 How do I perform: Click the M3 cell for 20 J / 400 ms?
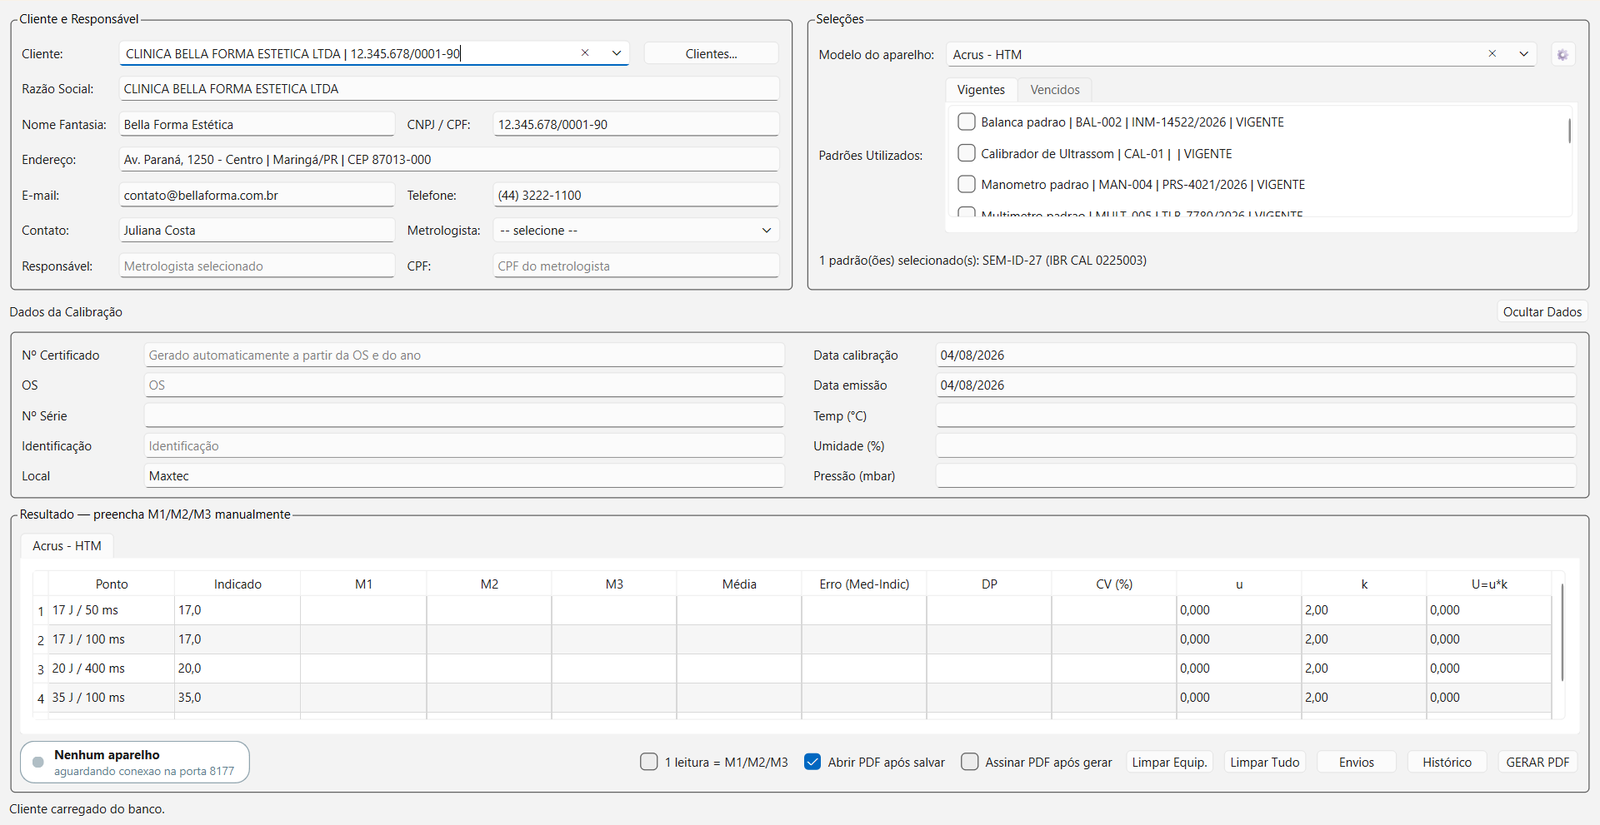pos(614,668)
